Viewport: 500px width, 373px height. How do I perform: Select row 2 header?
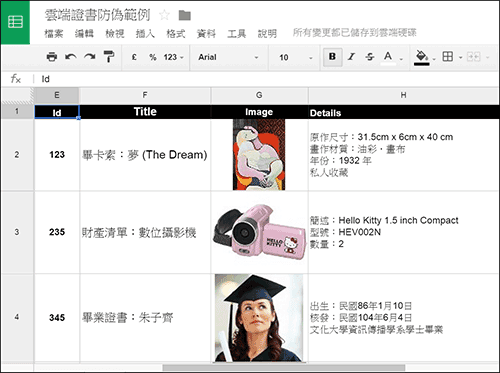point(17,155)
